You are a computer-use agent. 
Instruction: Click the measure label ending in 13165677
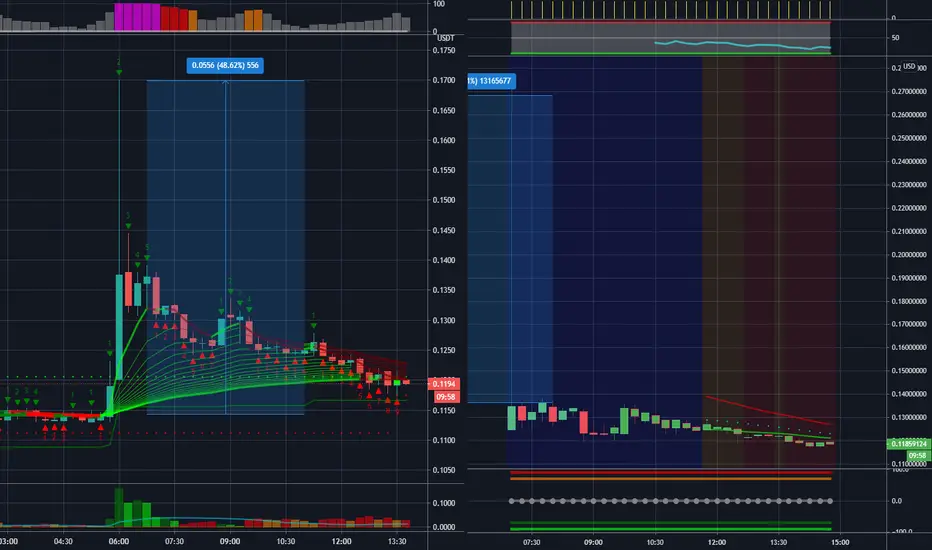tap(491, 81)
